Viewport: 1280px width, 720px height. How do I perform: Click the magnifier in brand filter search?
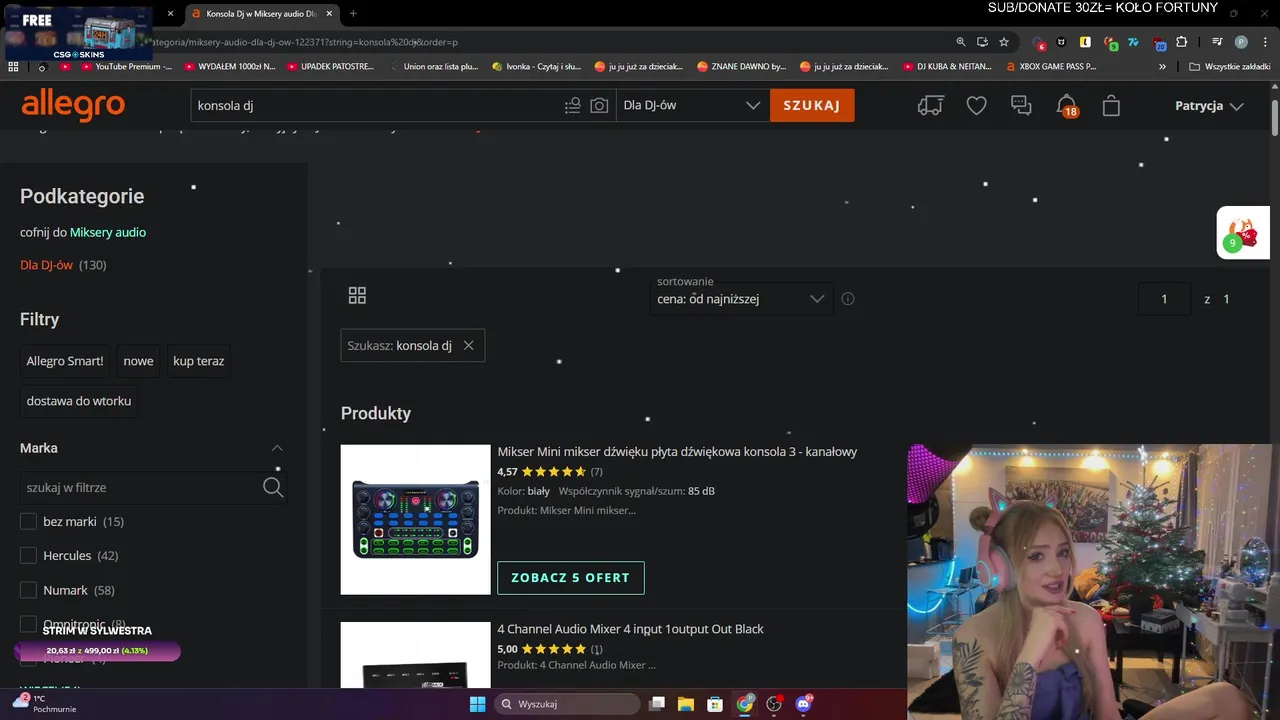(x=273, y=487)
